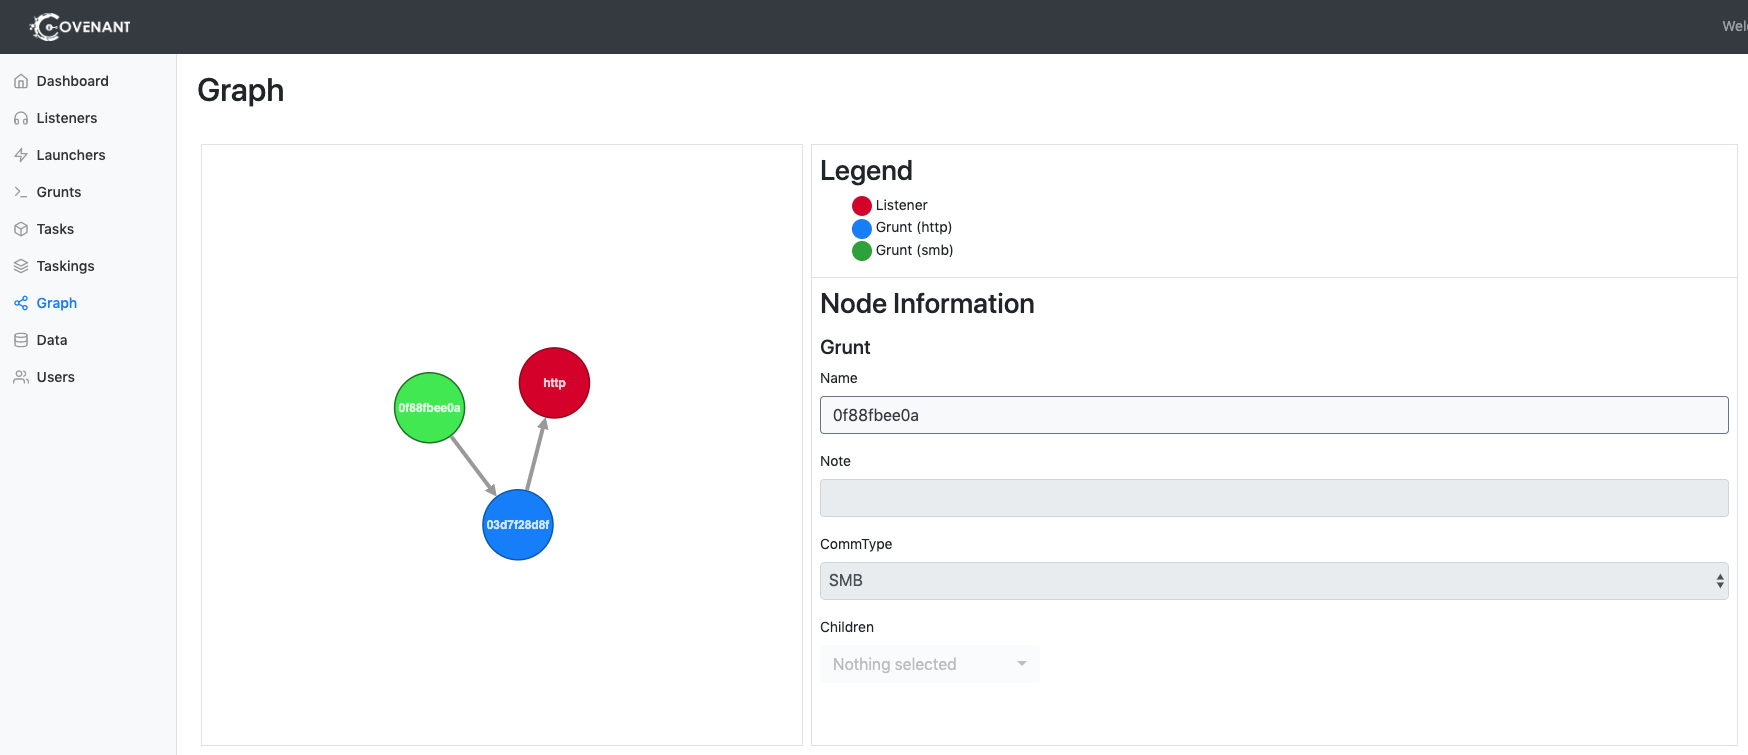Click the Covenant logo in header
Image resolution: width=1748 pixels, height=755 pixels.
click(x=81, y=27)
